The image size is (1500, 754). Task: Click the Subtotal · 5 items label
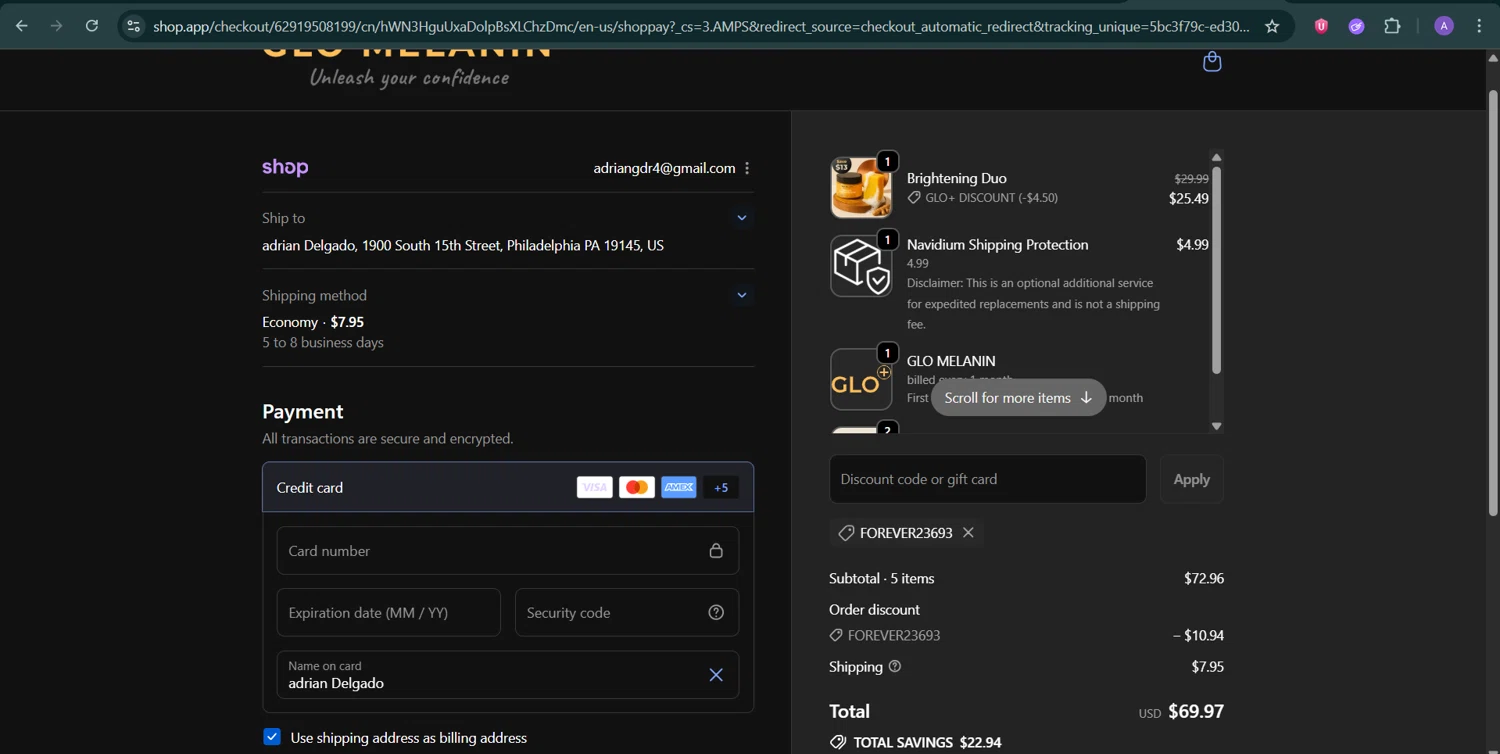(x=882, y=578)
